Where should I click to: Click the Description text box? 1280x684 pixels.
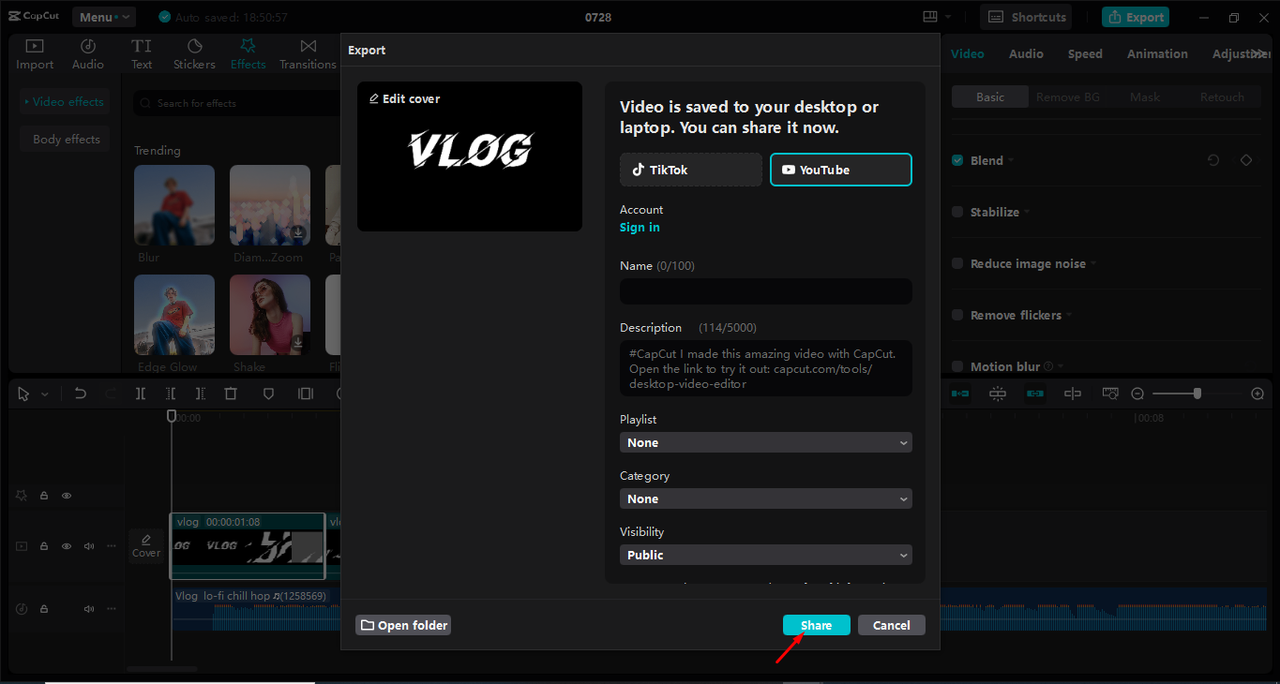(766, 368)
